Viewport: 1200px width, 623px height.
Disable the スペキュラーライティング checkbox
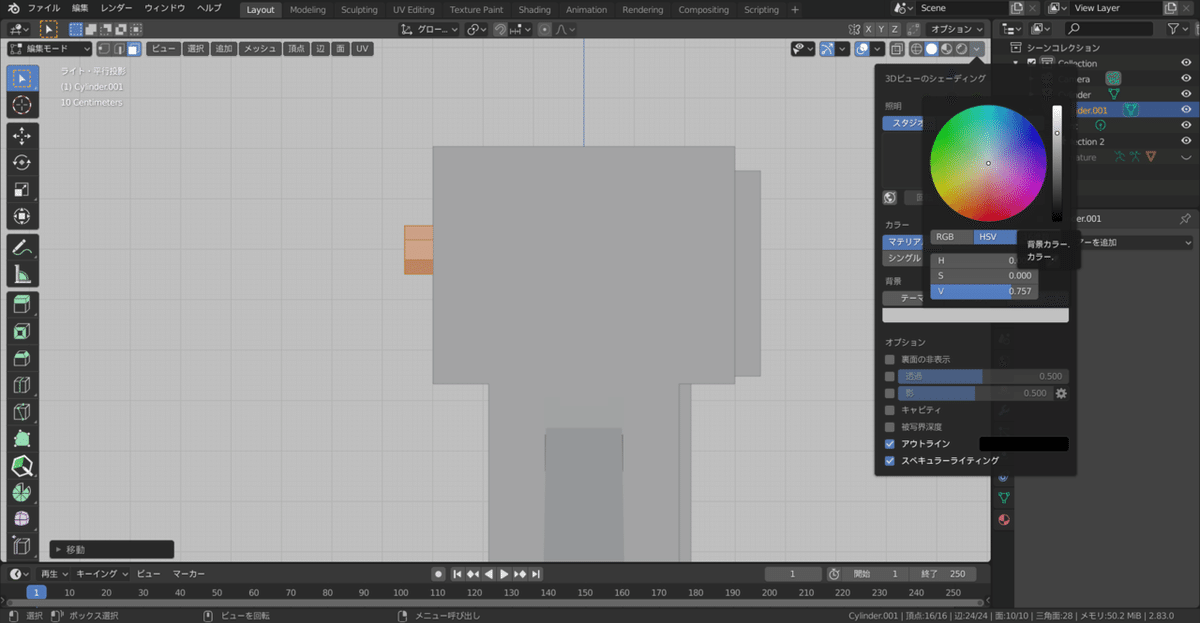890,461
